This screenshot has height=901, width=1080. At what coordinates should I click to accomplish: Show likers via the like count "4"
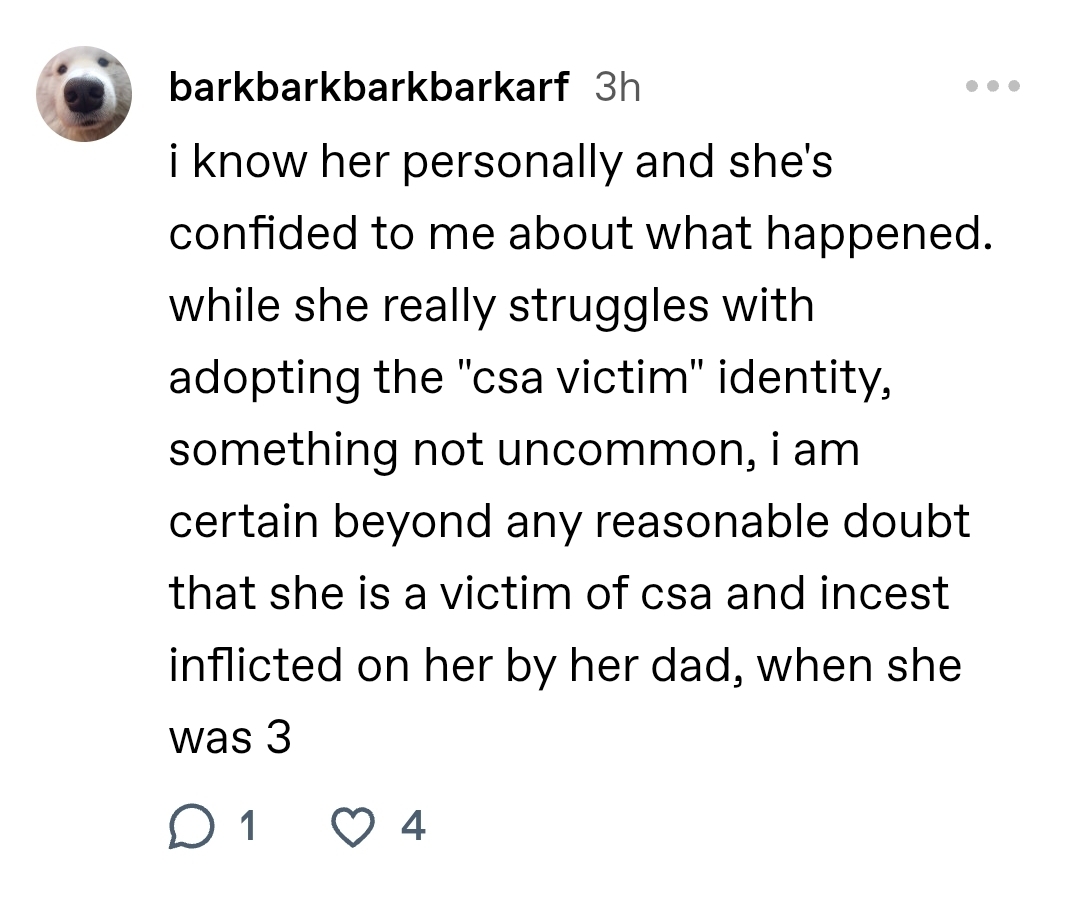tap(412, 826)
